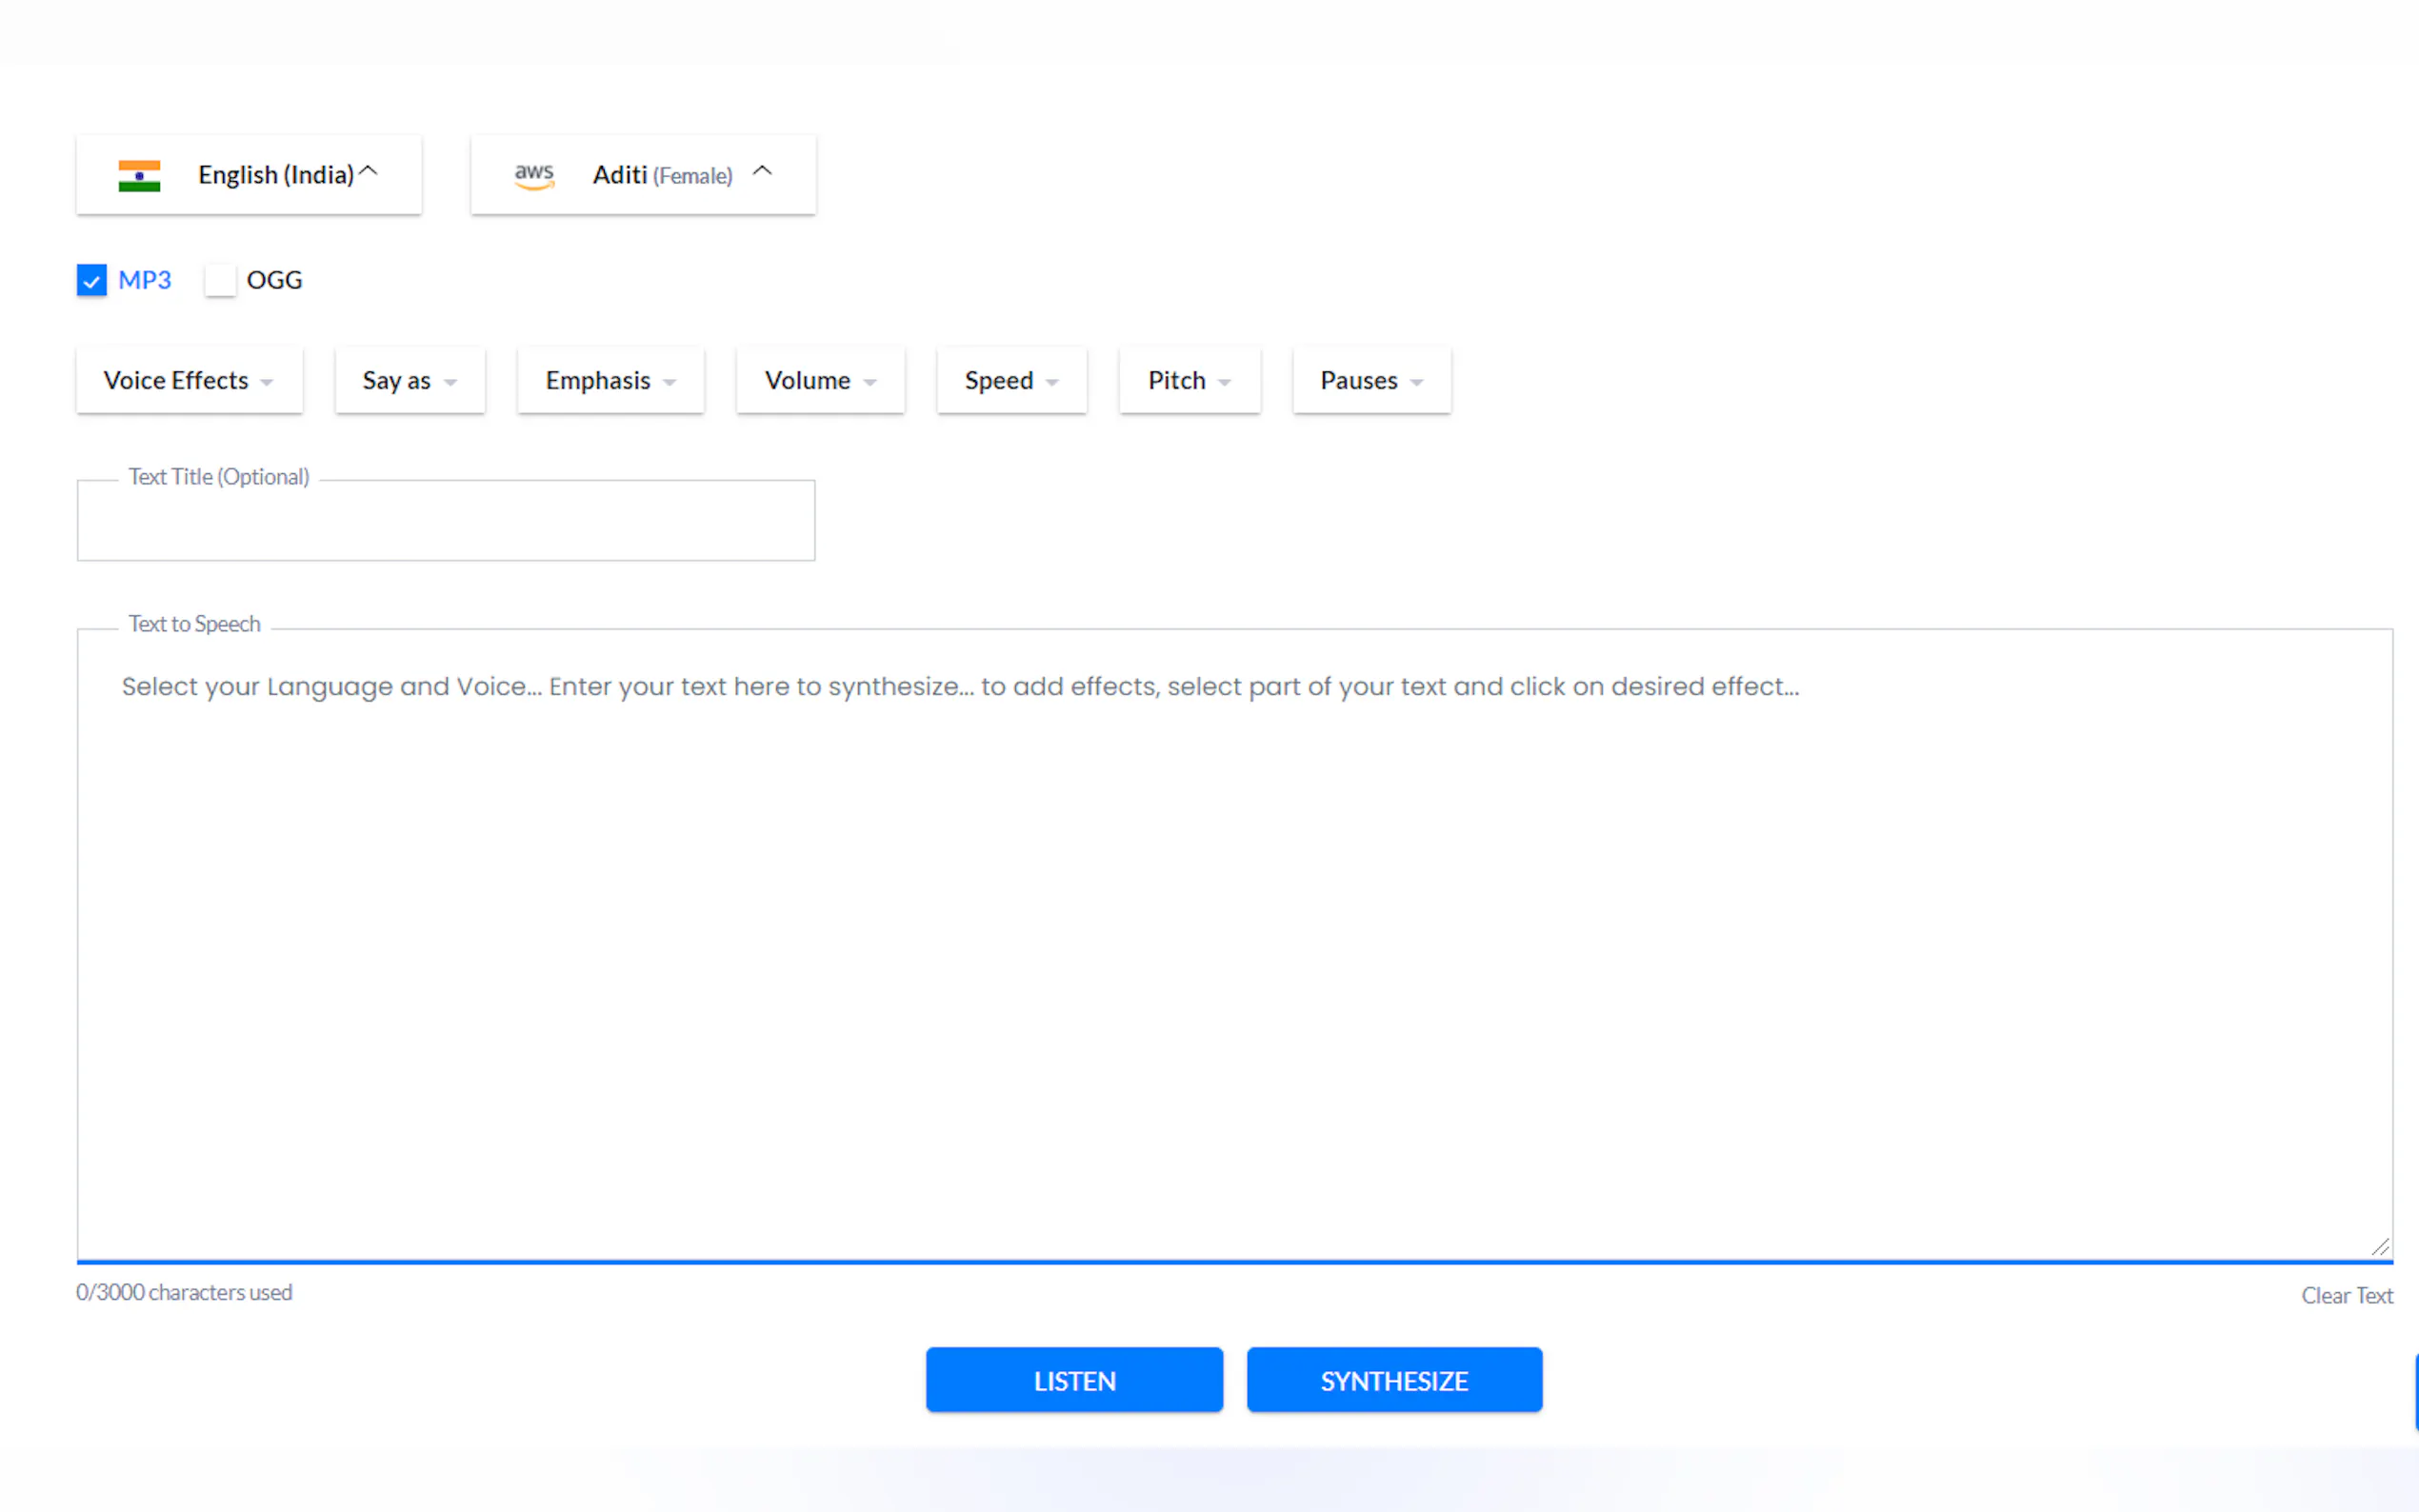Screen dimensions: 2419x1512
Task: Expand the Speed dropdown
Action: [x=1011, y=380]
